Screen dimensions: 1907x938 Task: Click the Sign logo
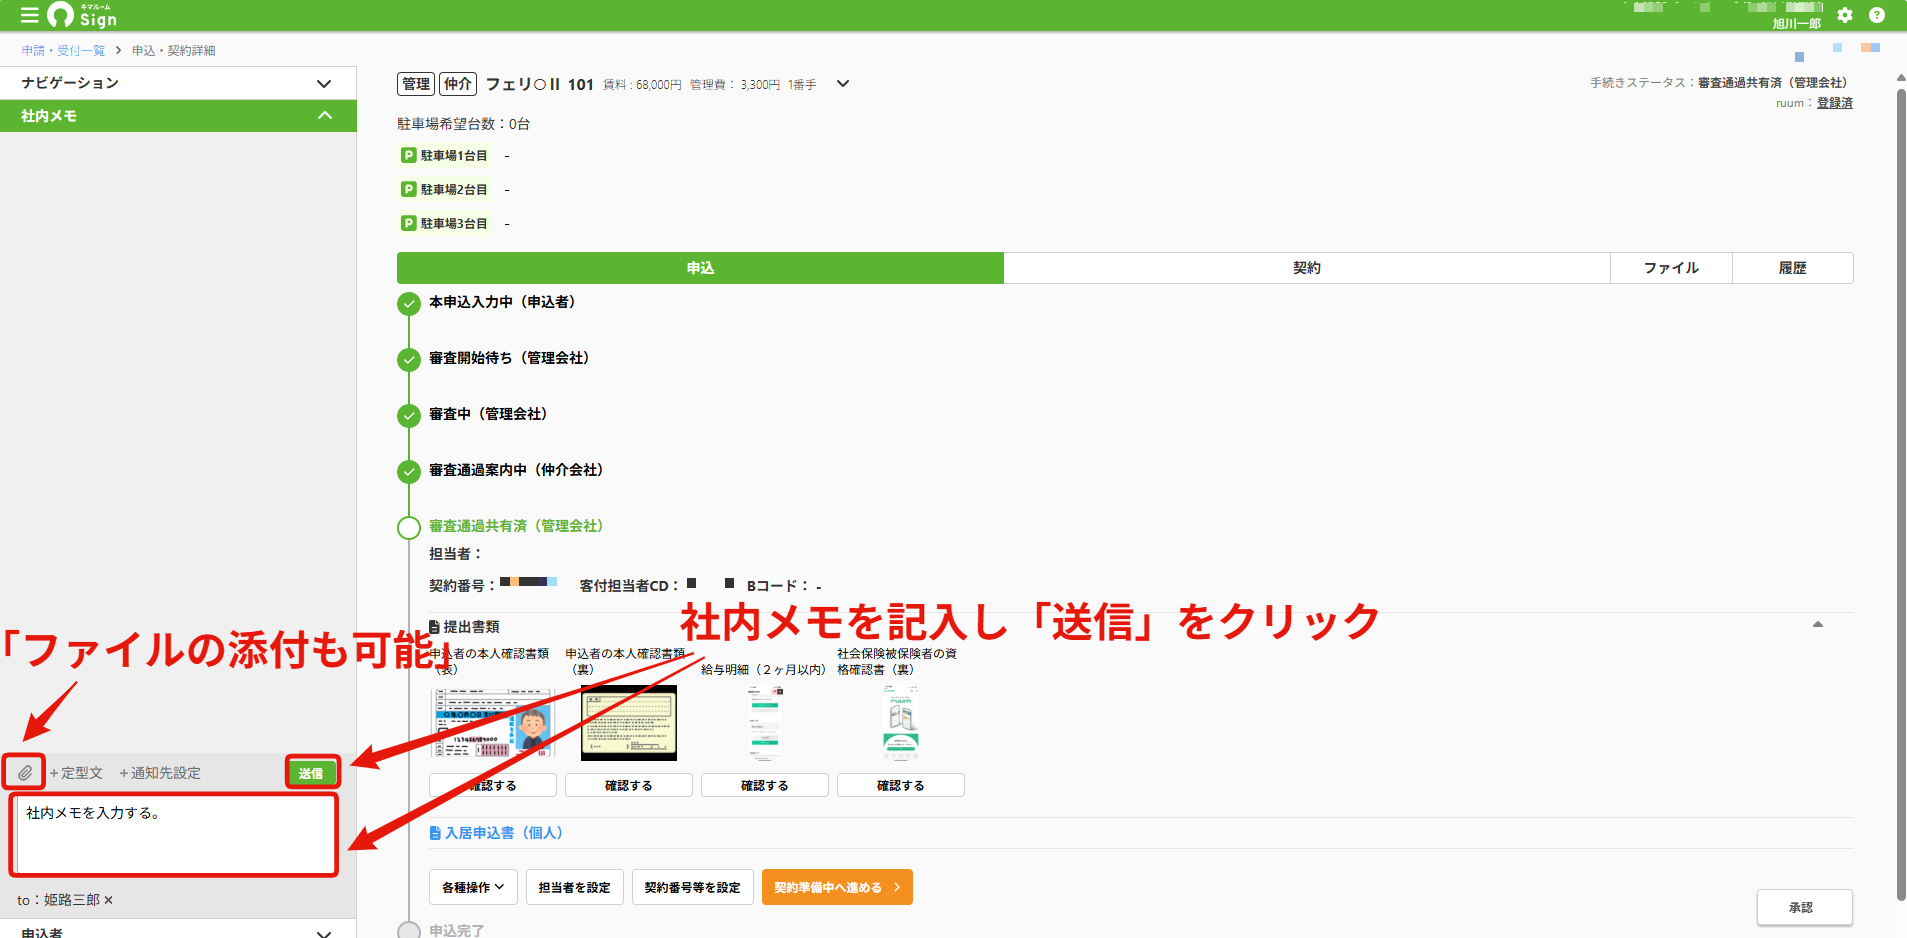(82, 15)
